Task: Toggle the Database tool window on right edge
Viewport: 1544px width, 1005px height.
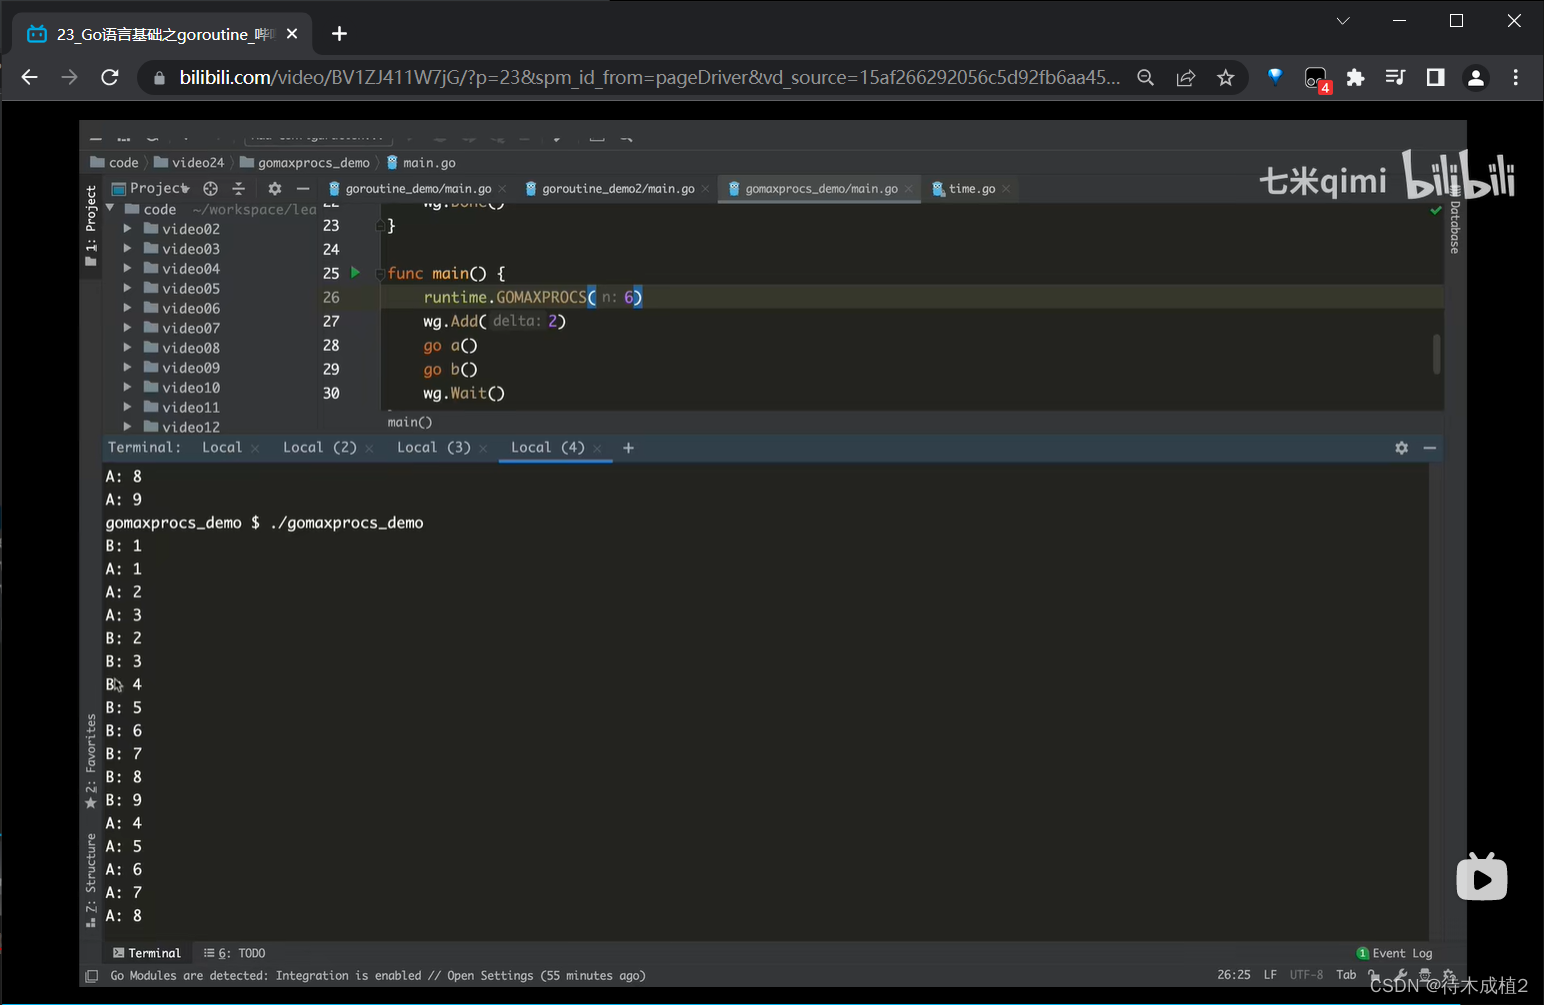Action: point(1455,220)
